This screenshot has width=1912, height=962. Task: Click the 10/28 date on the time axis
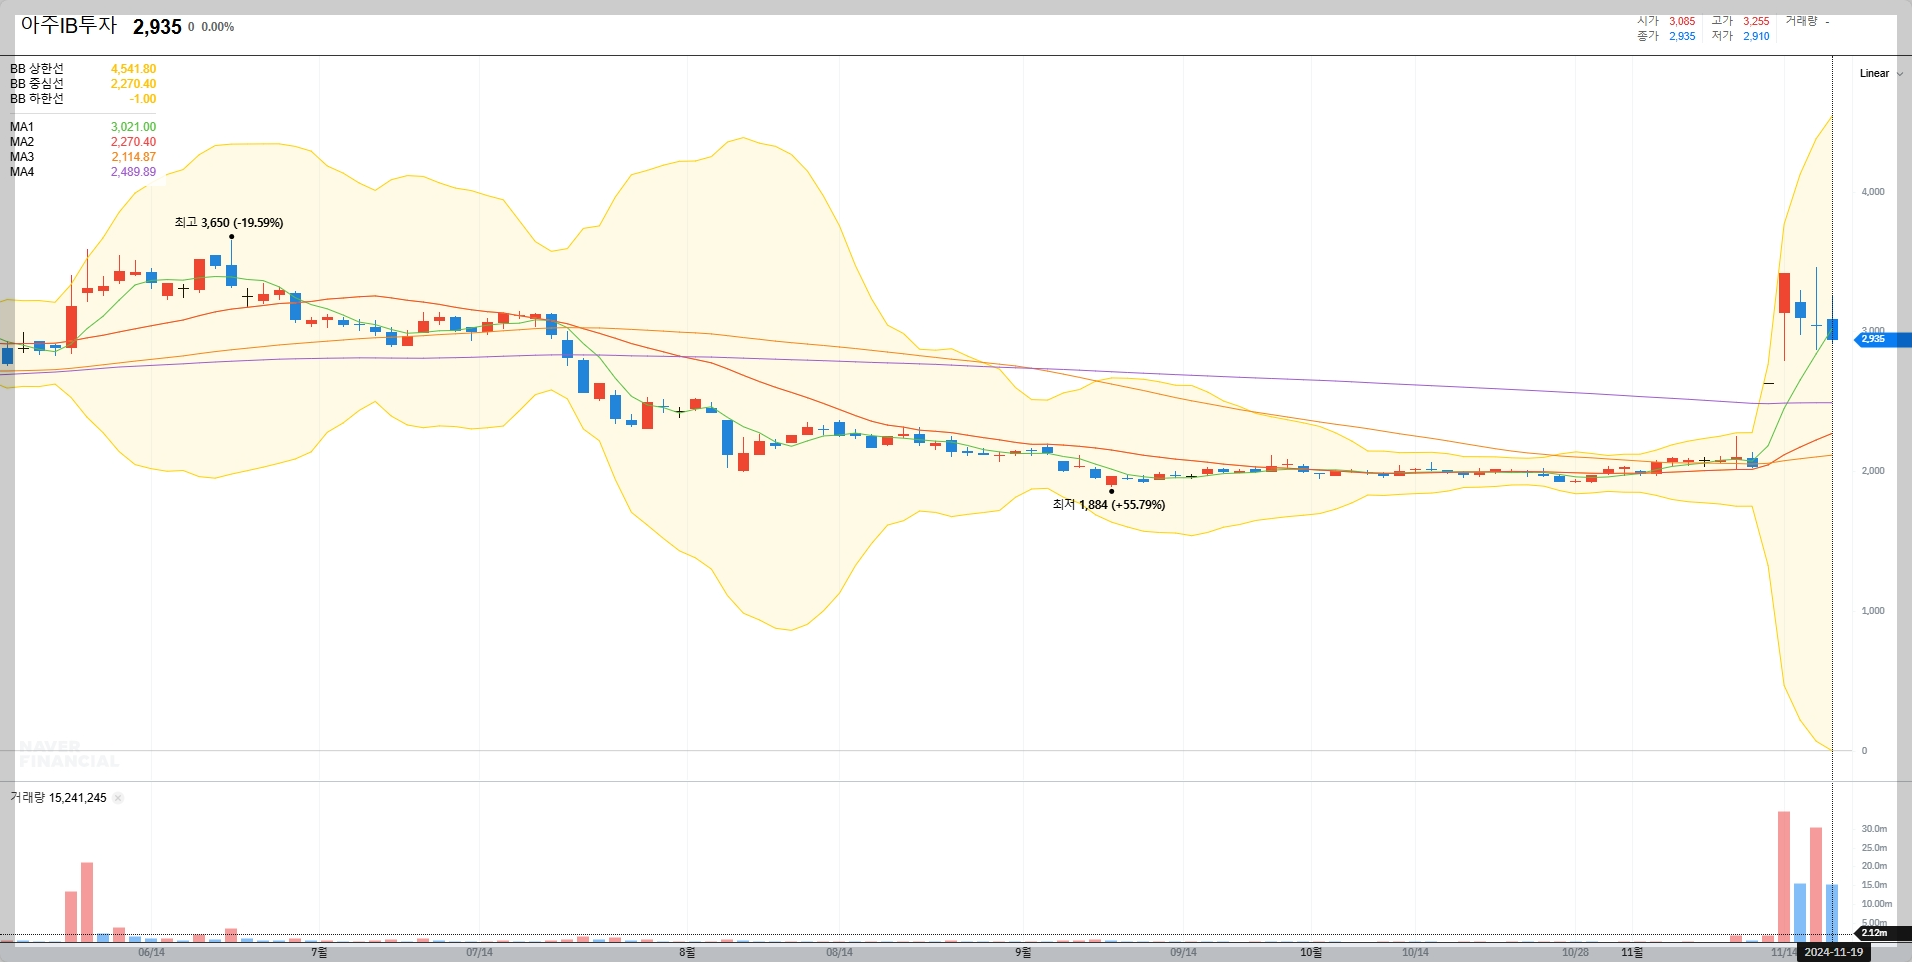click(1575, 953)
